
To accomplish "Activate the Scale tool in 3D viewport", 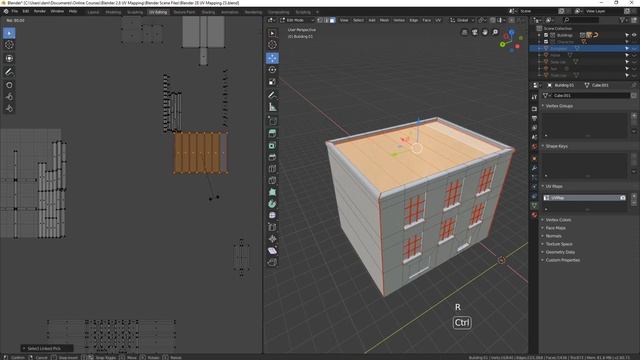I will (x=272, y=82).
